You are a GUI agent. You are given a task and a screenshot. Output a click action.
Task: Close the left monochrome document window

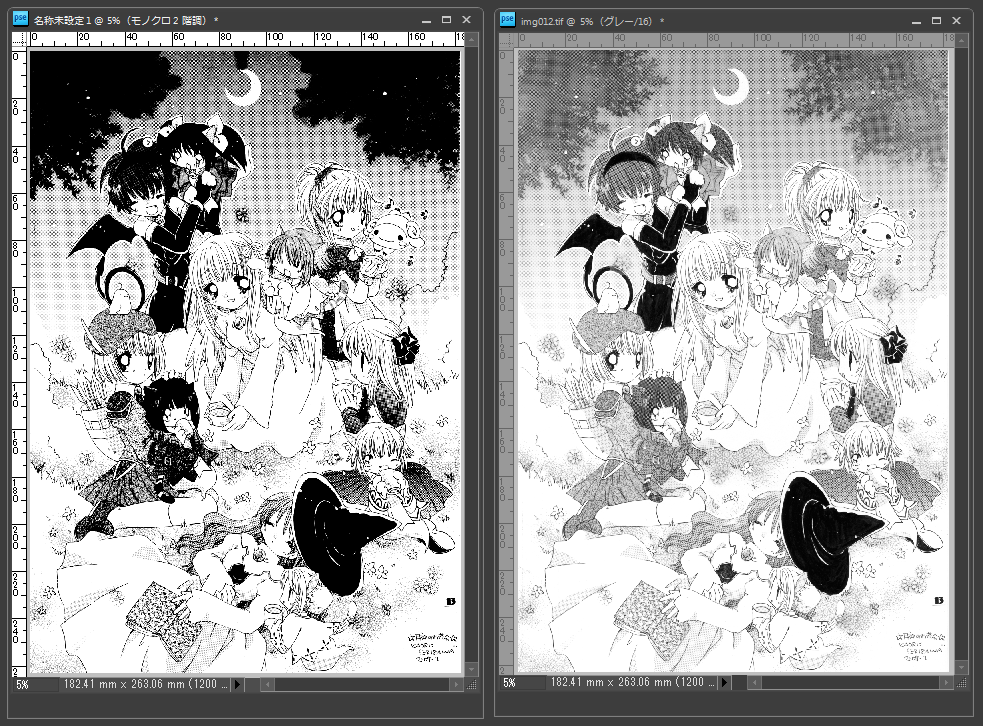point(466,20)
